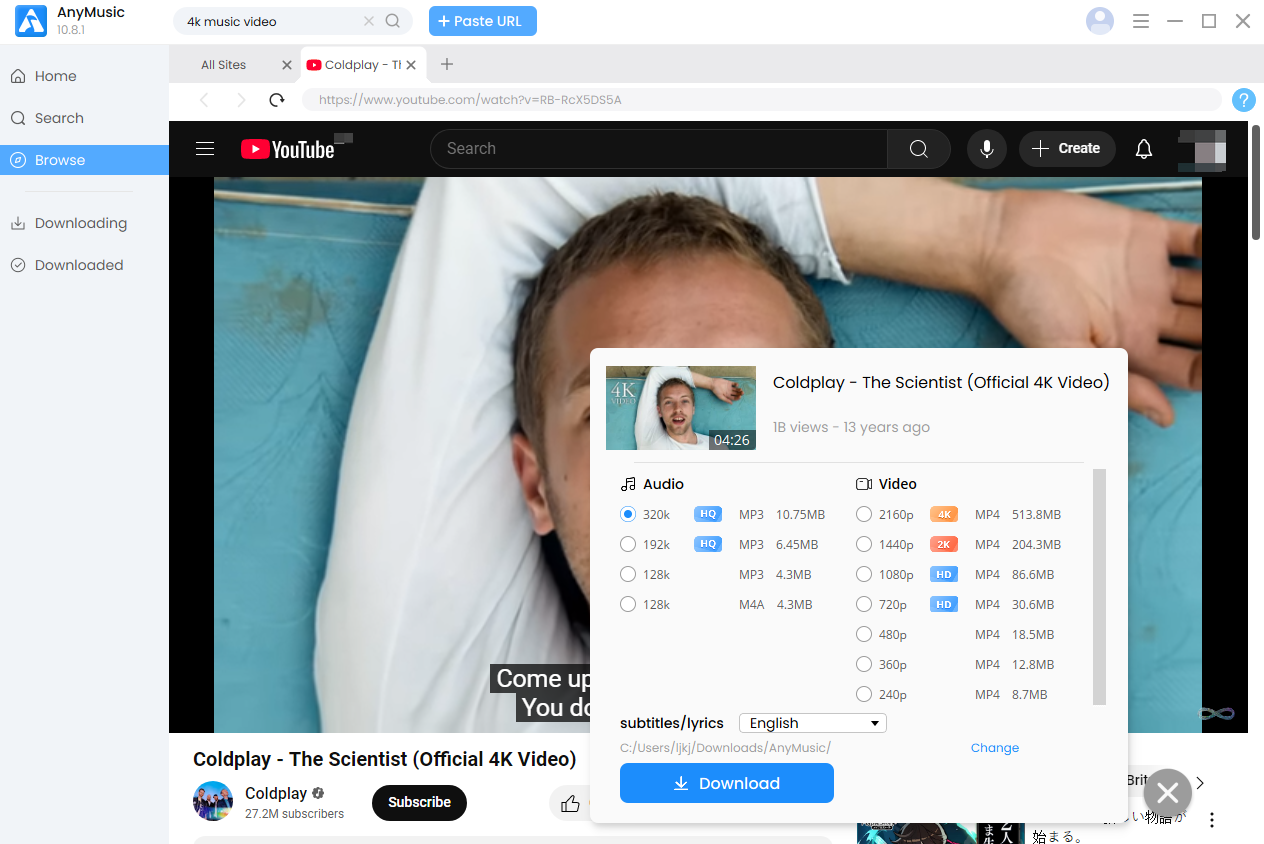This screenshot has width=1264, height=844.
Task: Switch to the All Sites tab
Action: (224, 65)
